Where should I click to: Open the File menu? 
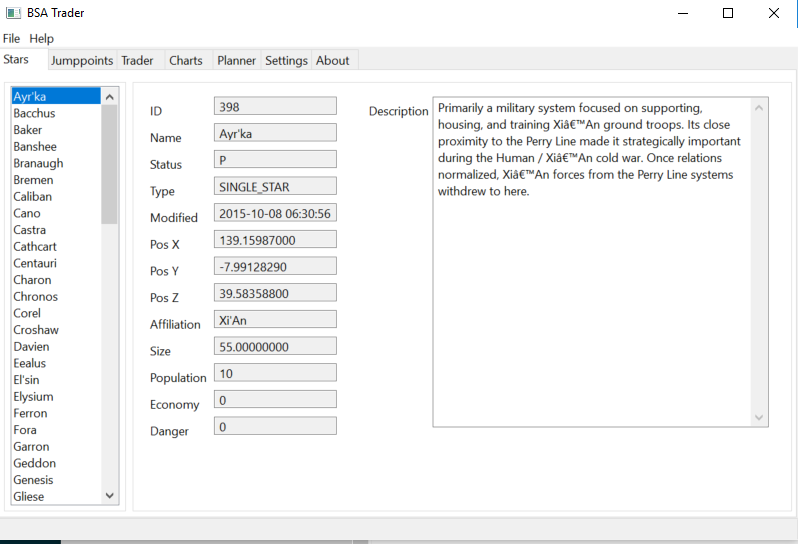tap(12, 38)
